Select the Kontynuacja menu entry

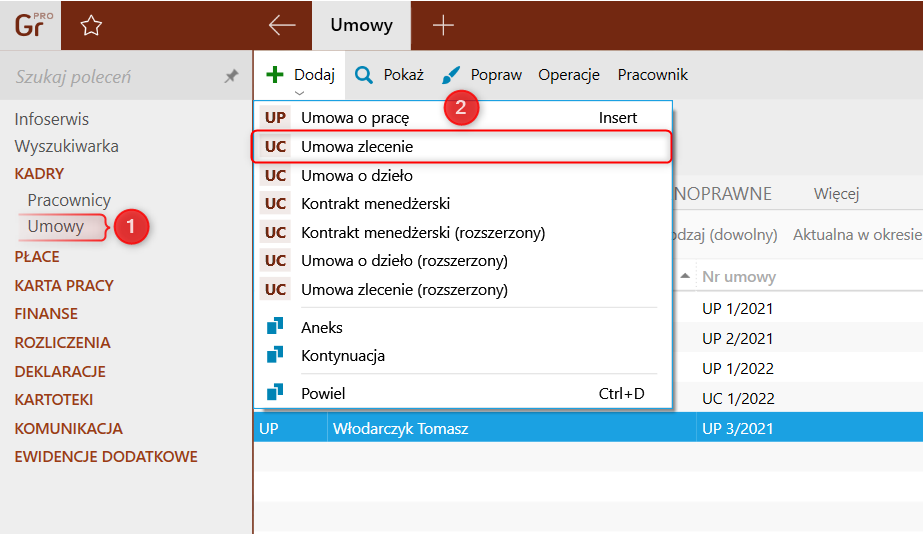(x=463, y=356)
